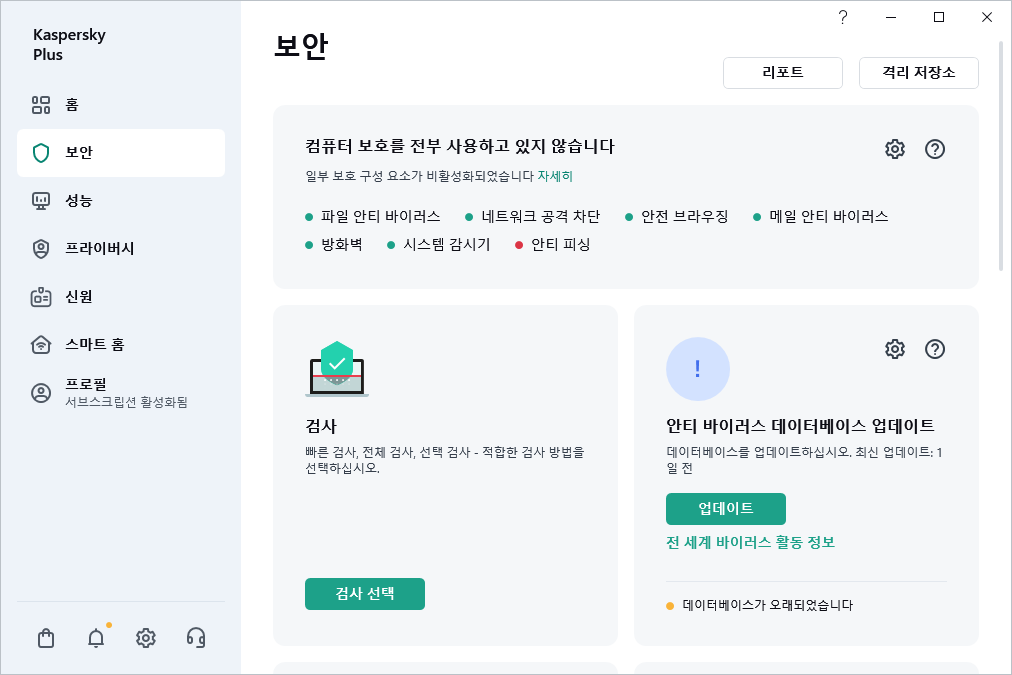Open the 프라이버시 (Privacy) section icon
Viewport: 1012px width, 675px height.
41,248
